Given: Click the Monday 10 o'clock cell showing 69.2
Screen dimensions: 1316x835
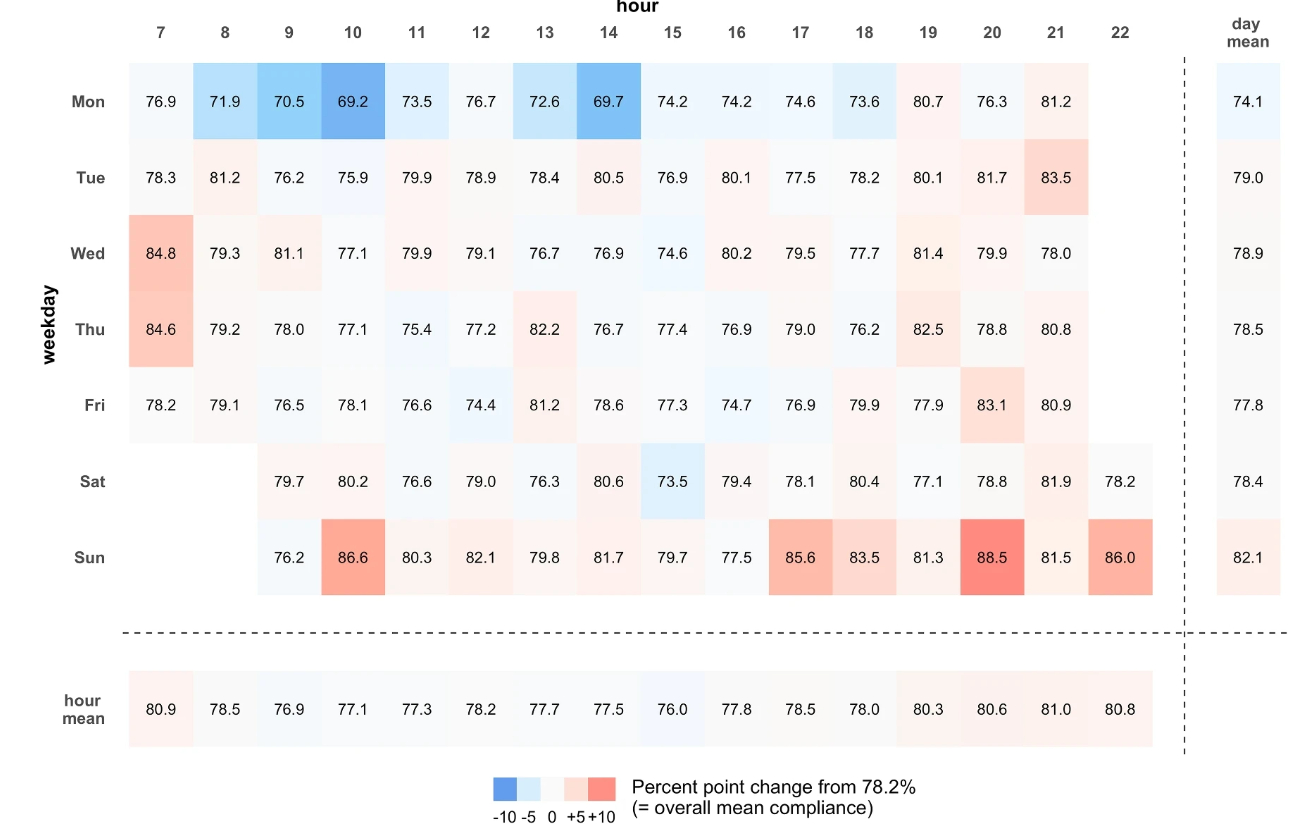Looking at the screenshot, I should click(x=353, y=102).
